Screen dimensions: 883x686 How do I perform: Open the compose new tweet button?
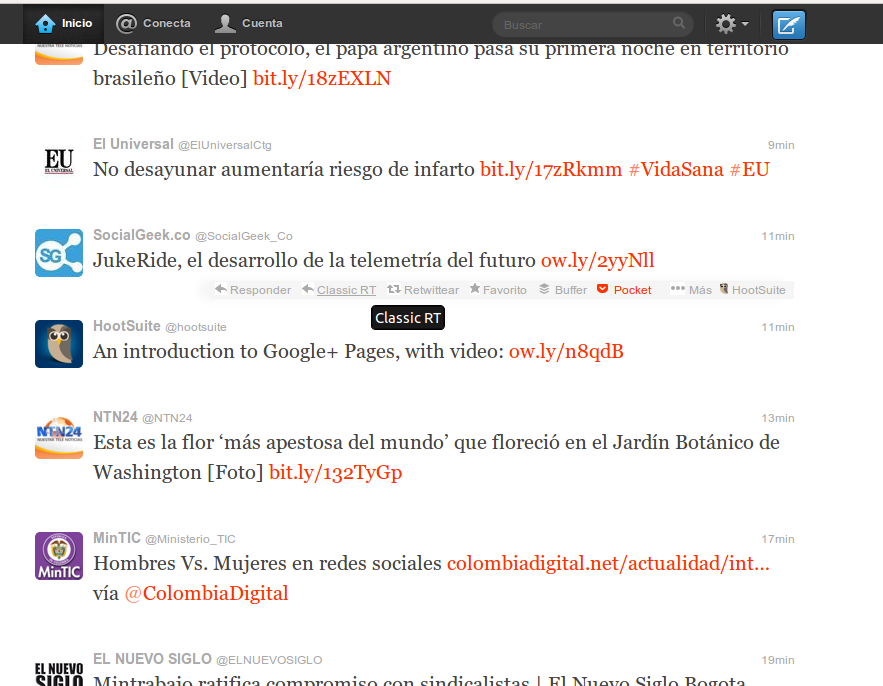[788, 24]
